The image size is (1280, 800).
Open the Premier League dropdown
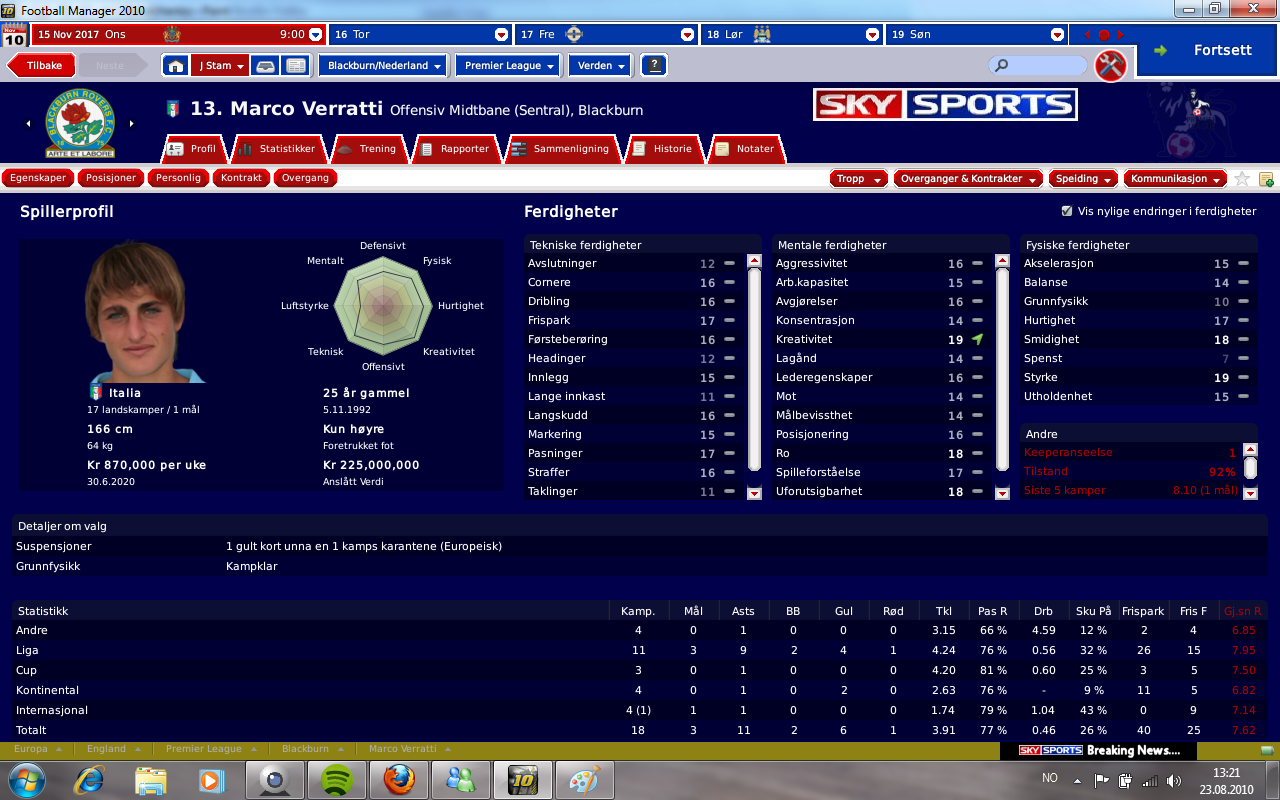510,66
